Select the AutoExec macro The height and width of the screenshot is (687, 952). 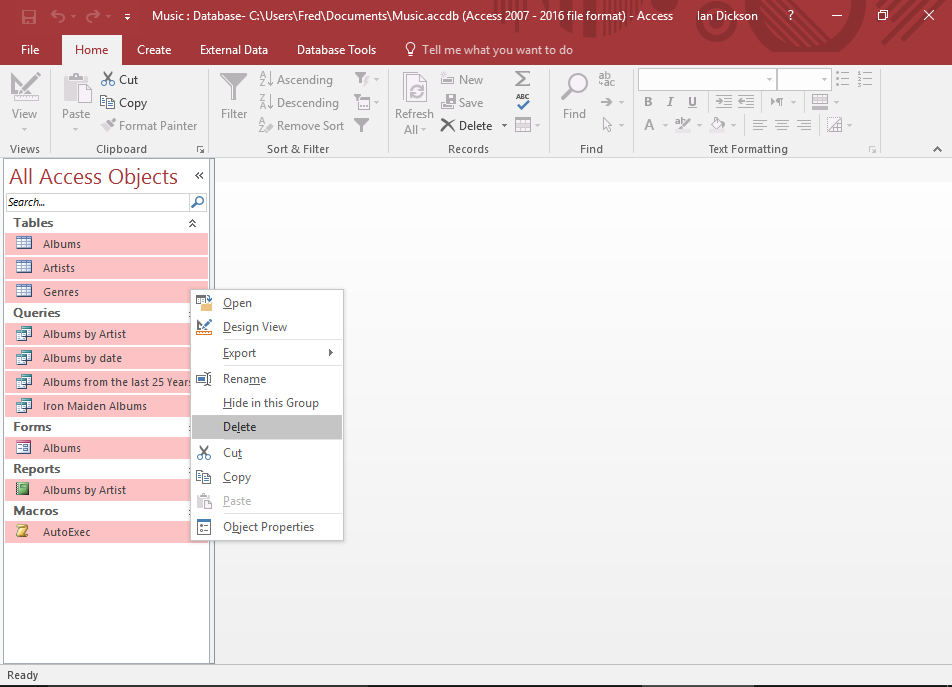point(98,532)
